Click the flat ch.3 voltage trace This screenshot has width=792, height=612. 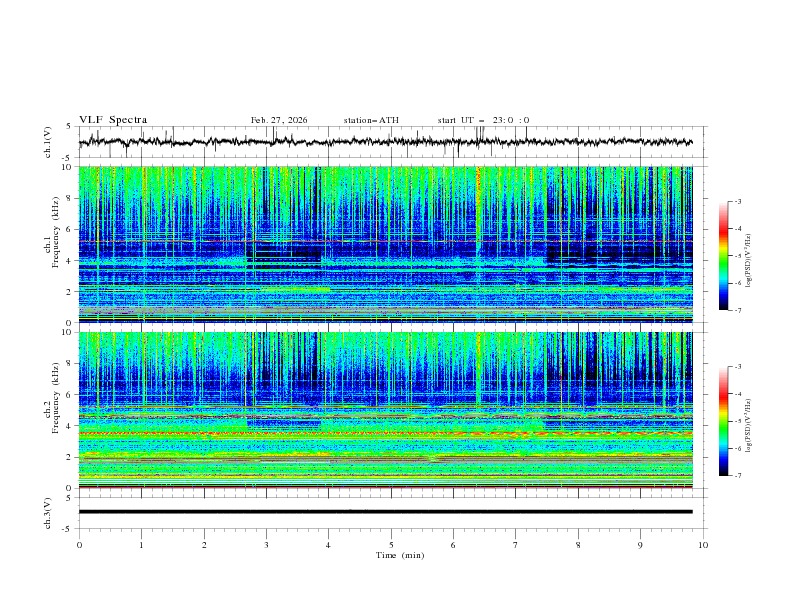tap(385, 512)
